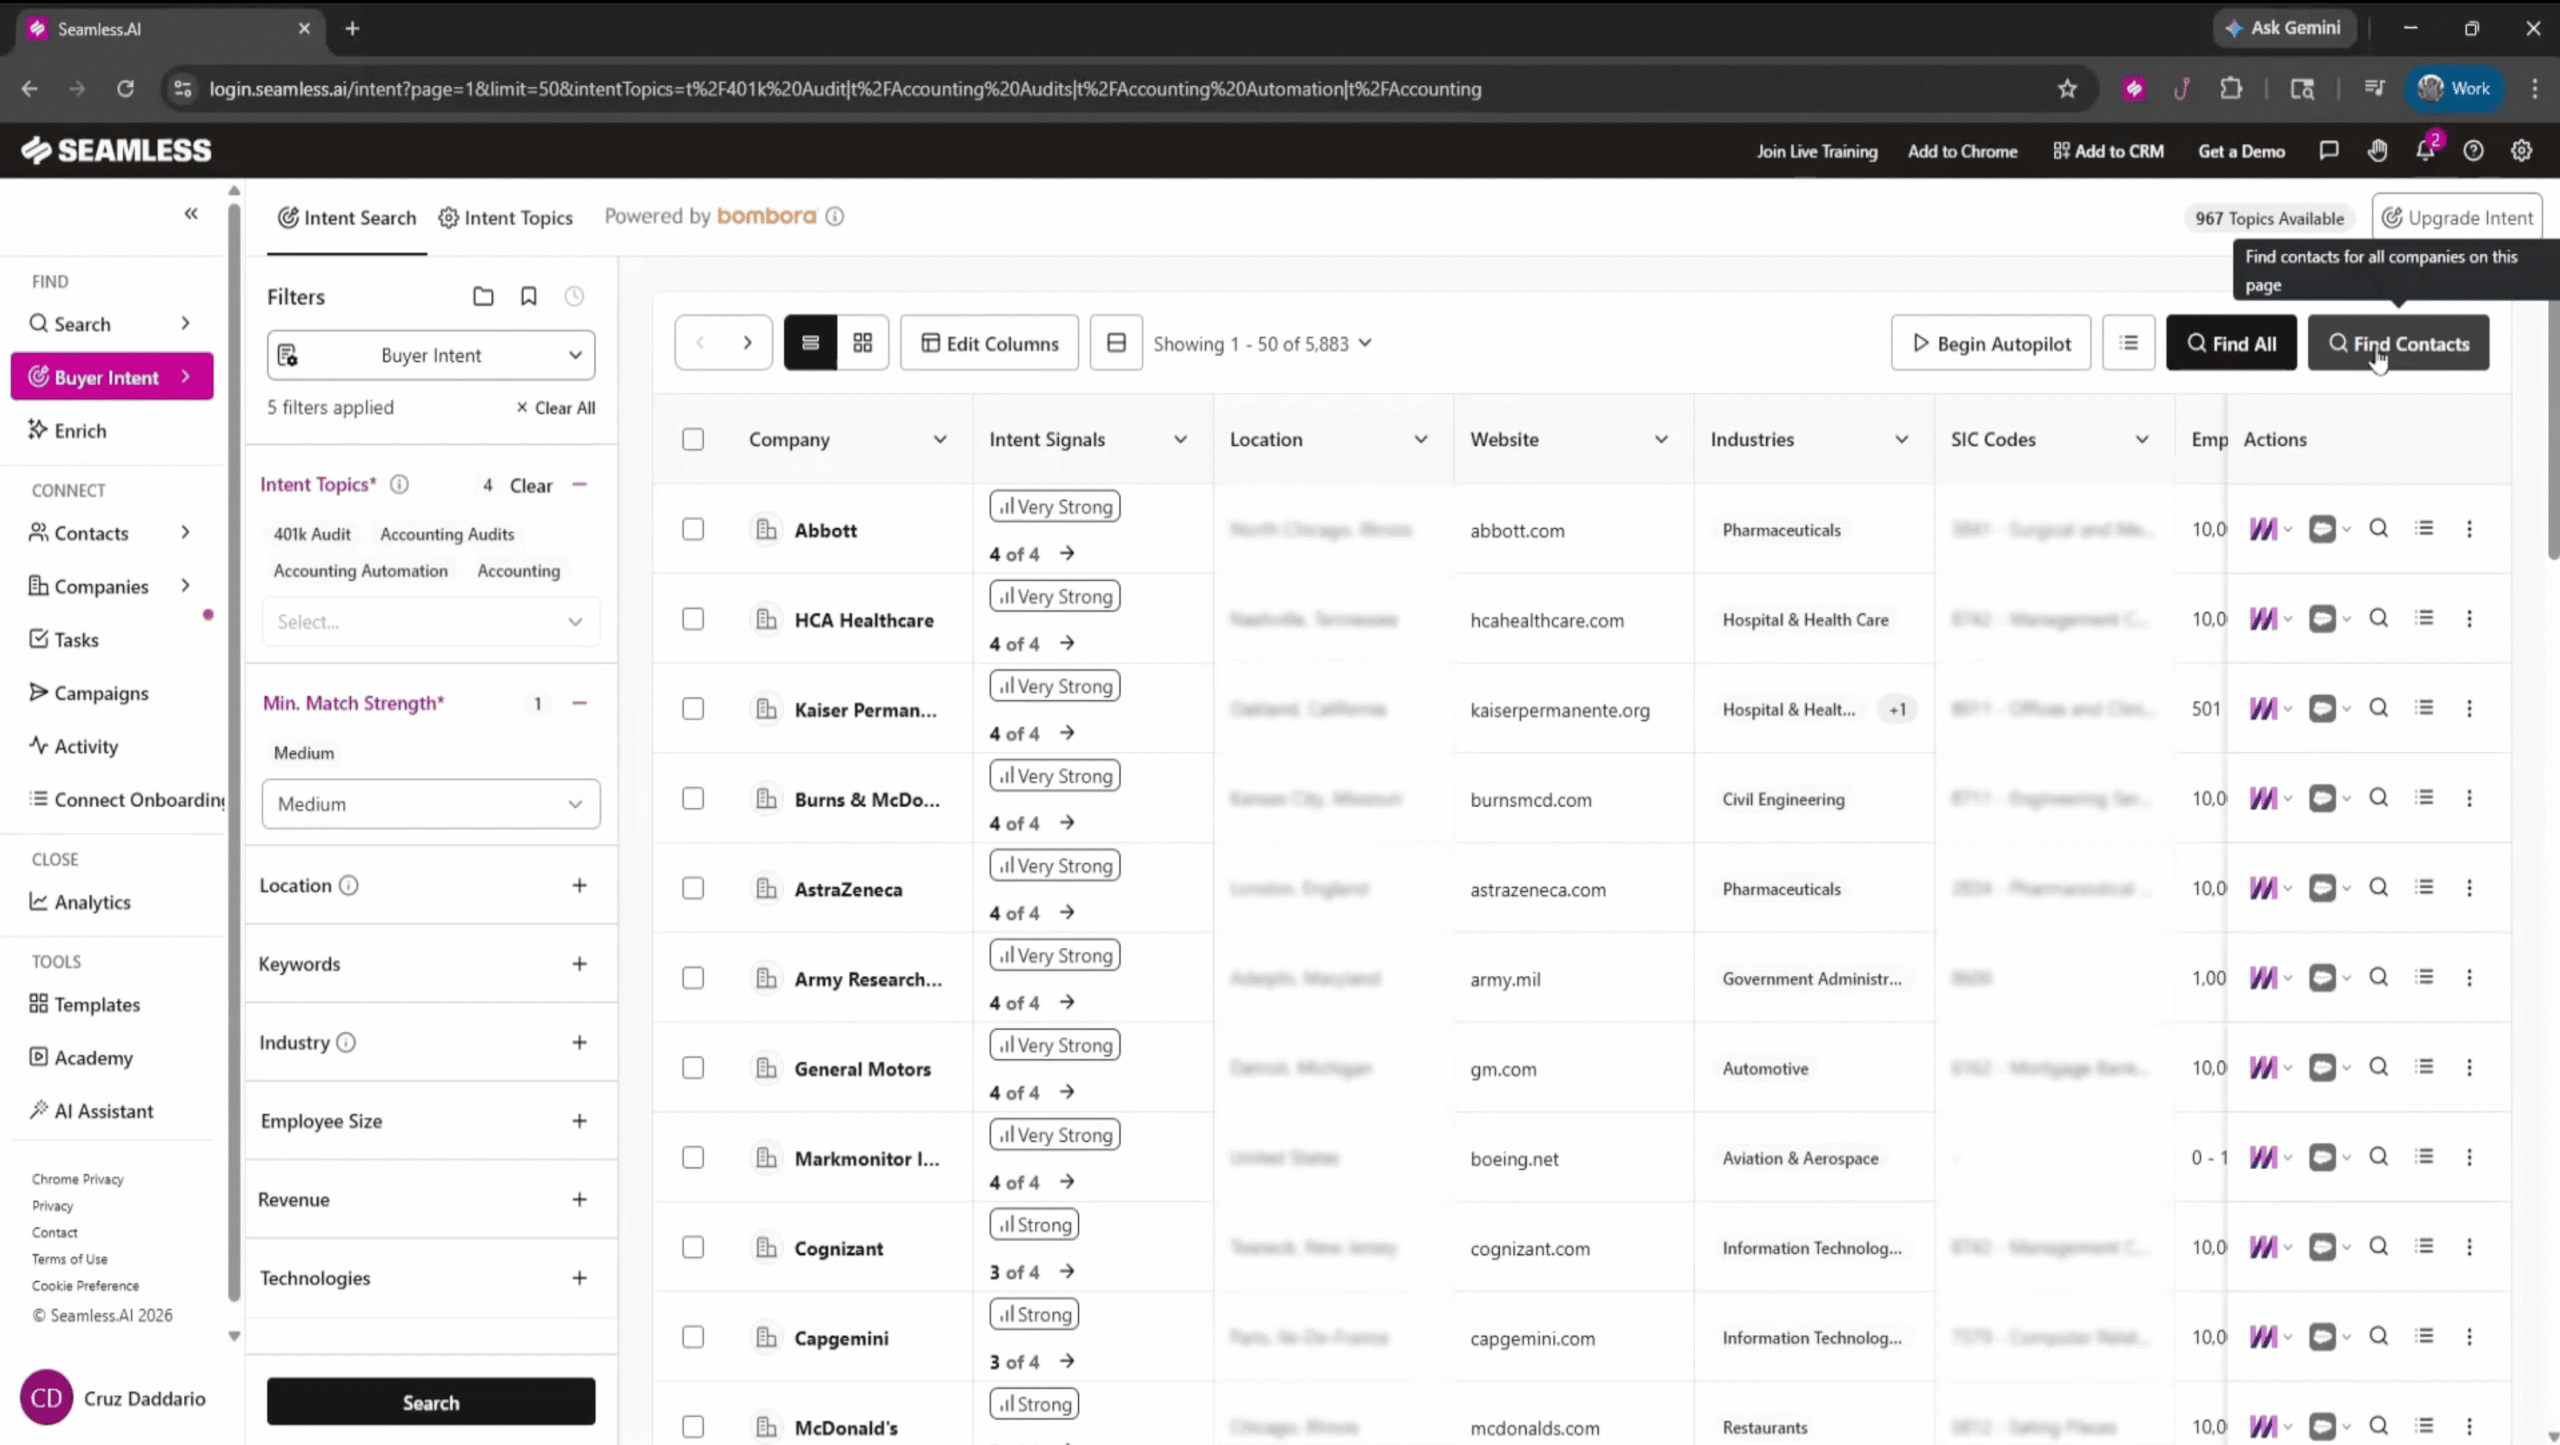Open the settings gear in Seamless header
Screen dimensions: 2560x1445
[2521, 150]
